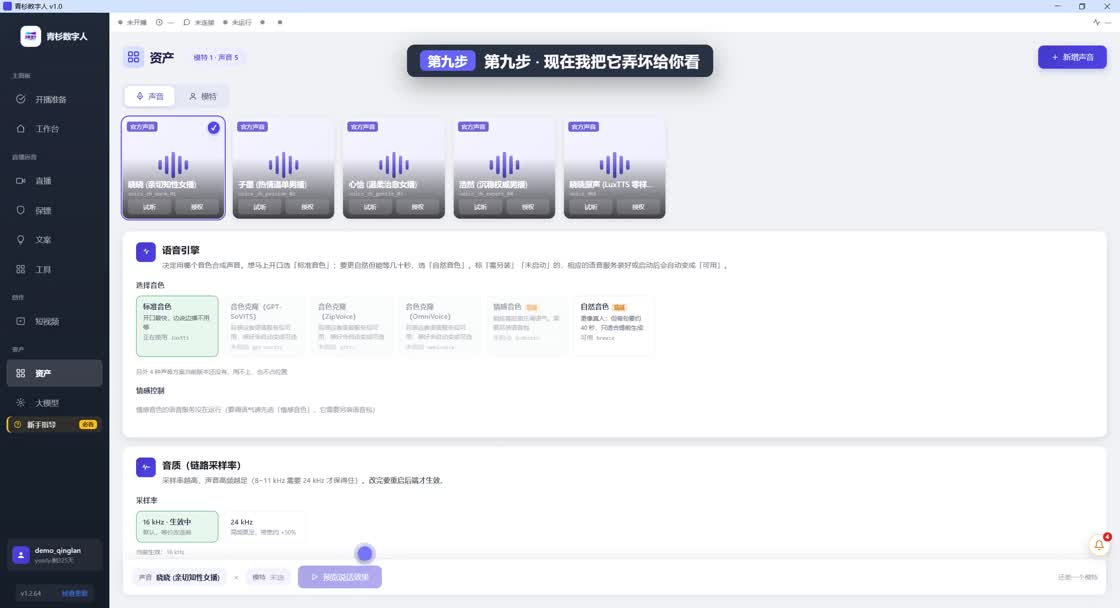Switch to the 声音 tab
Screen dimensions: 1120x608
click(150, 96)
